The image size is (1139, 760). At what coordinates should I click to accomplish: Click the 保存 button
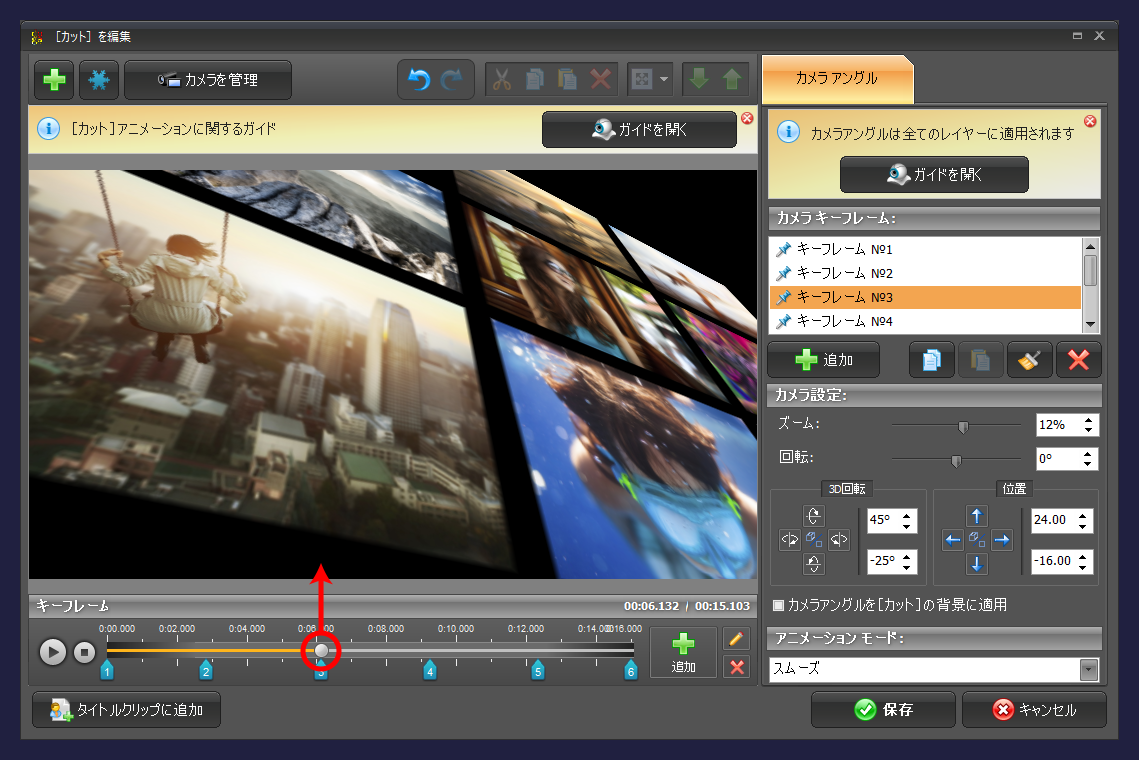tap(883, 710)
